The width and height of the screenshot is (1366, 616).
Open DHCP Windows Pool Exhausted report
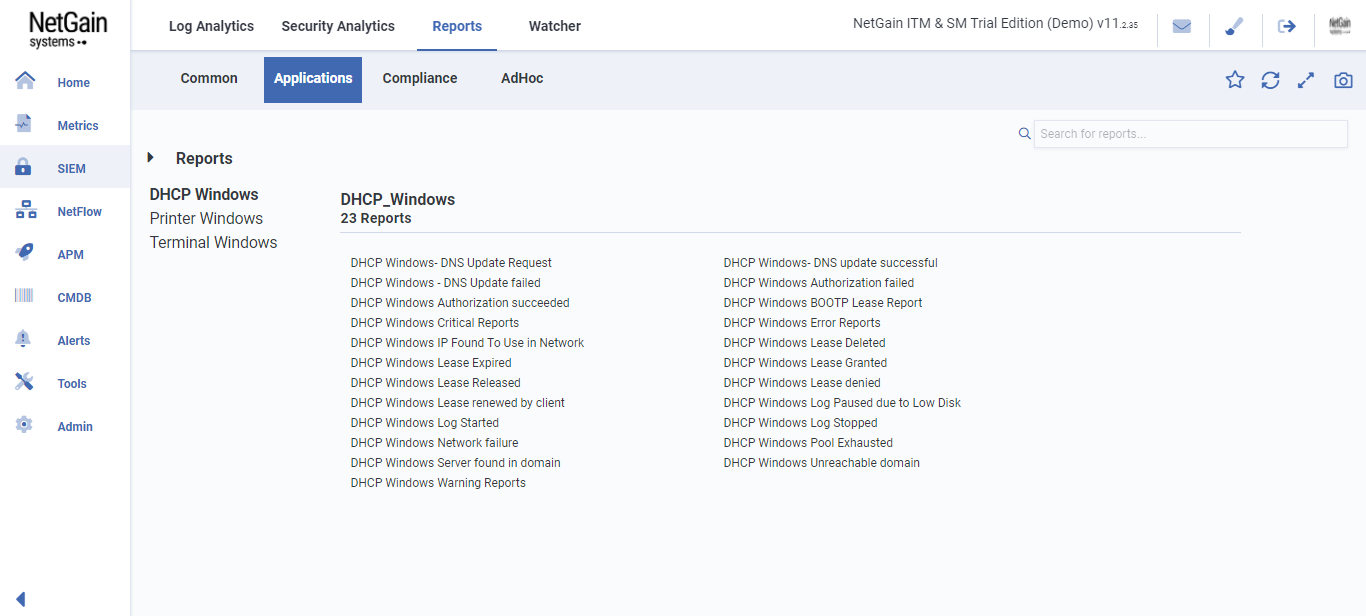[808, 442]
